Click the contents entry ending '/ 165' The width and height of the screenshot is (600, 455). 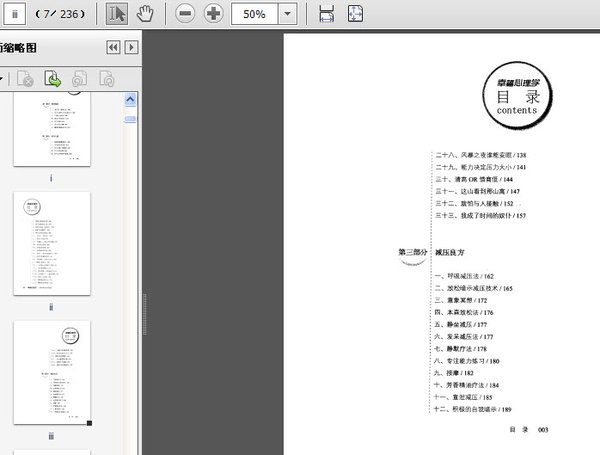pos(473,288)
